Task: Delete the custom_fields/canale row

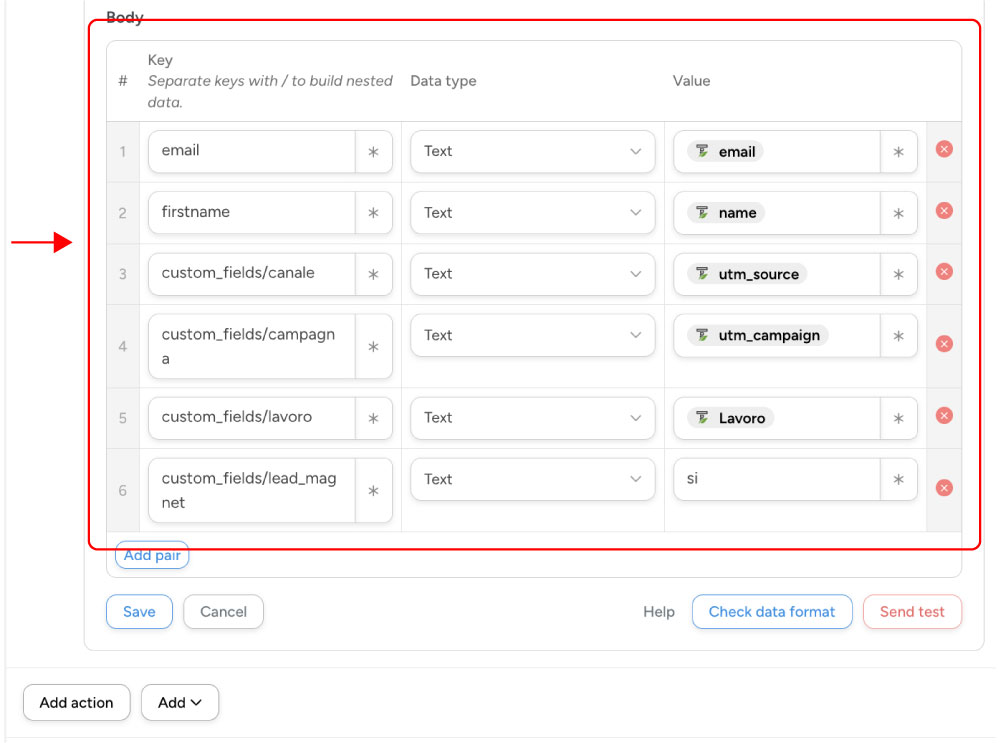Action: coord(942,273)
